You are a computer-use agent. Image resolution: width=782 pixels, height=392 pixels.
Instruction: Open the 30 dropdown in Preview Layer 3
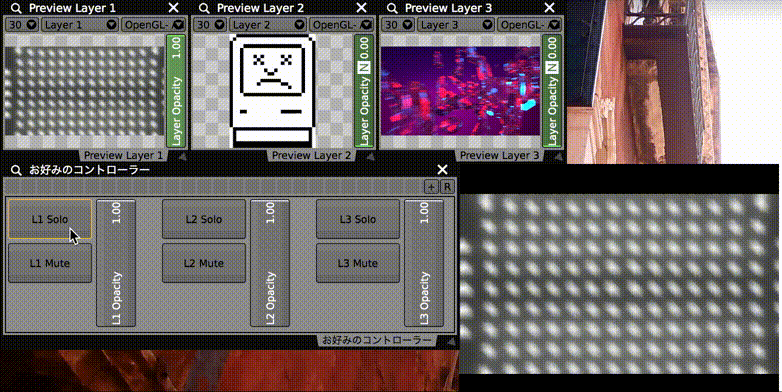[398, 25]
